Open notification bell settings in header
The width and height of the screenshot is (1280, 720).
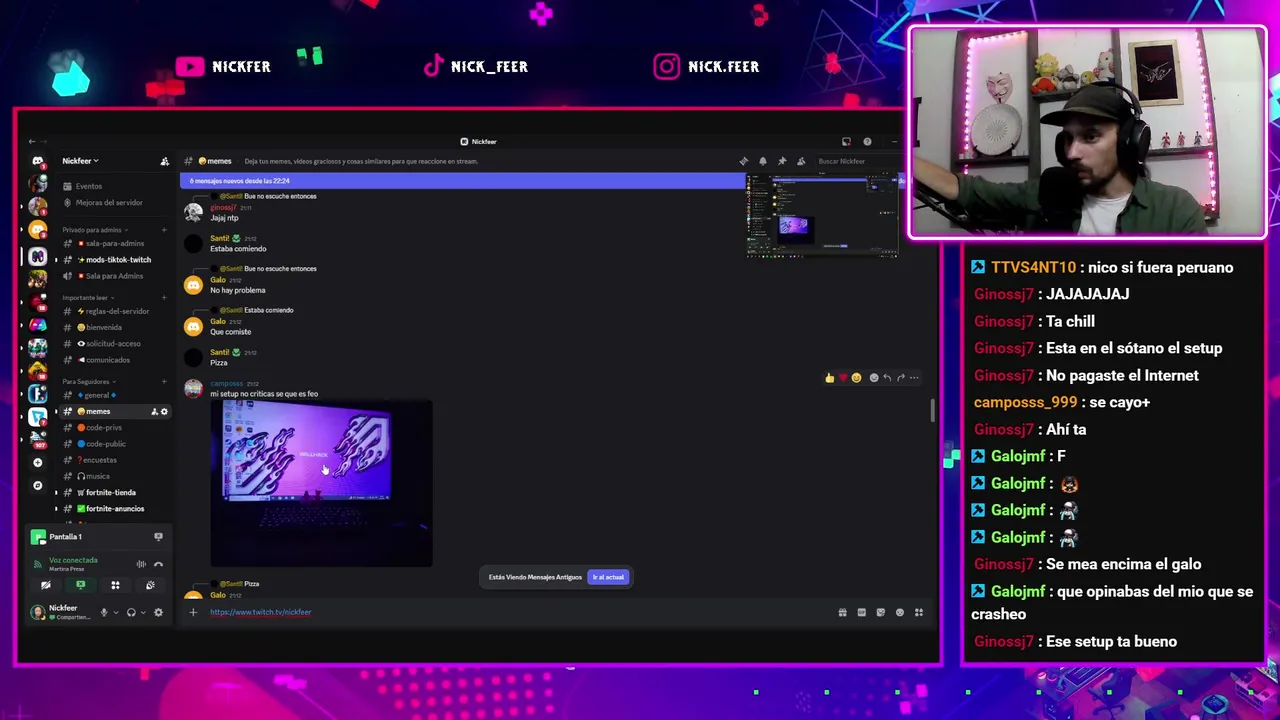tap(762, 161)
